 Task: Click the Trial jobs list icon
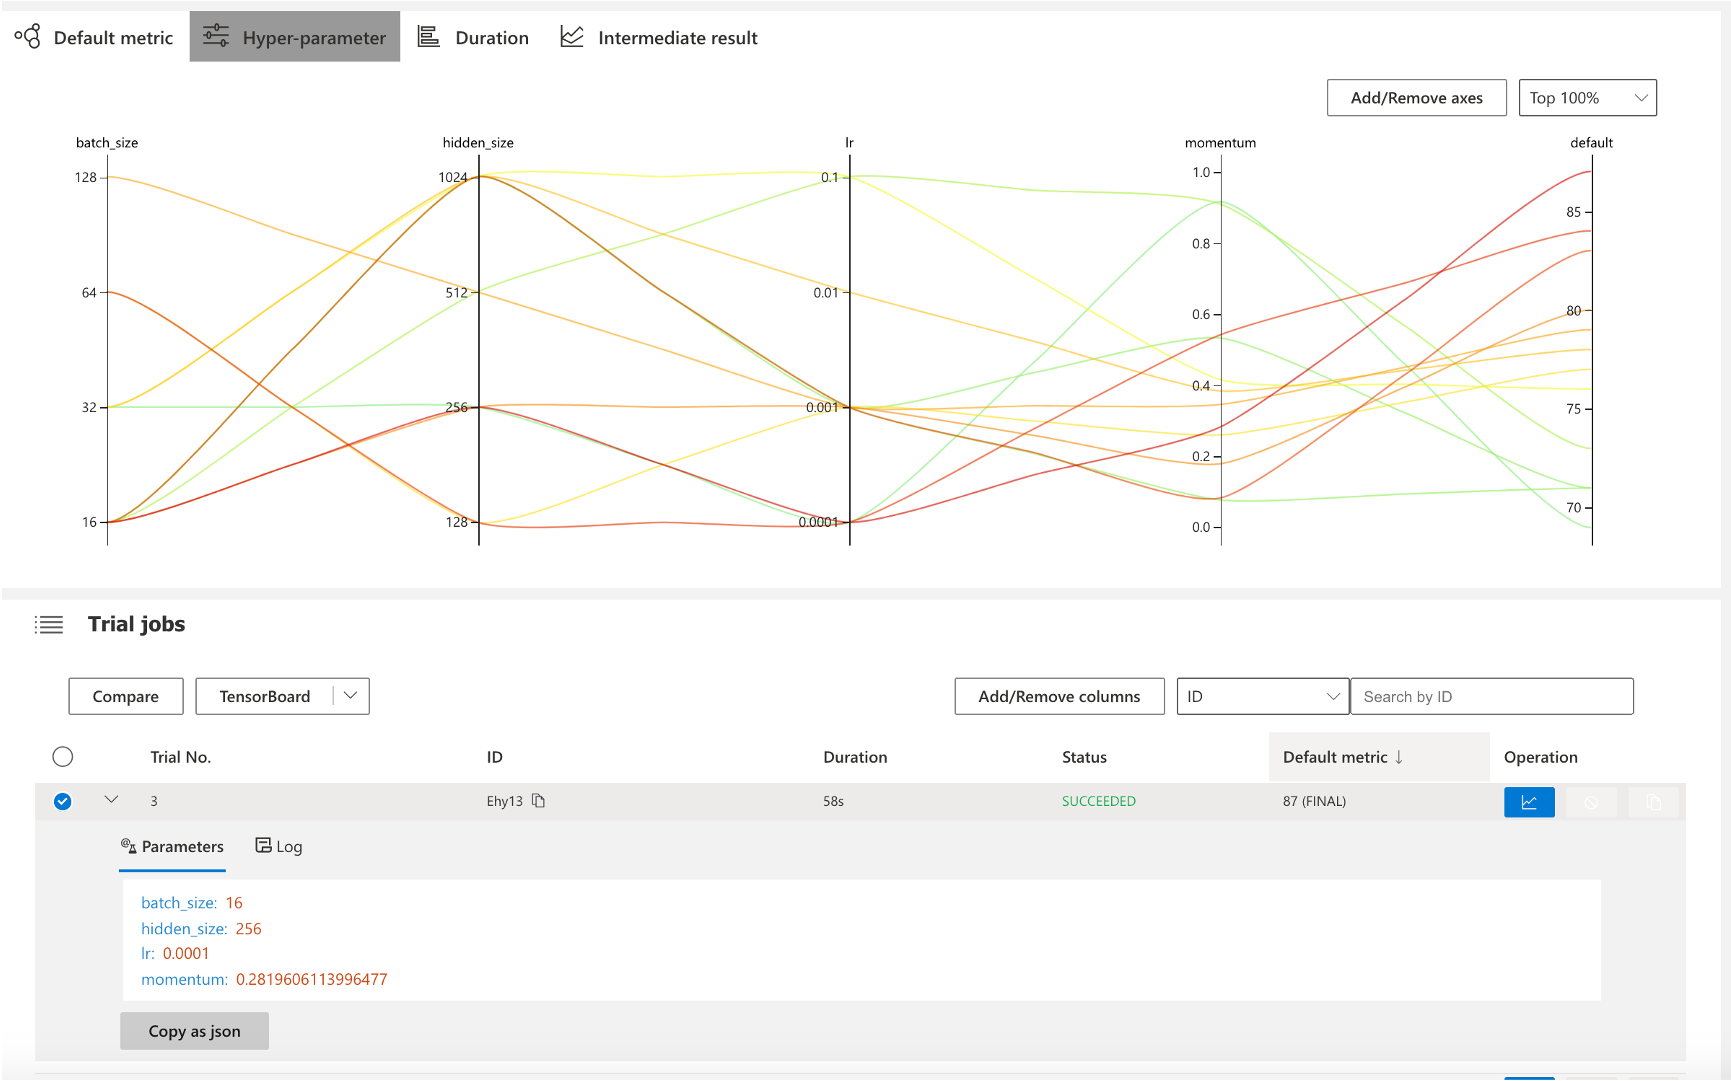coord(49,625)
